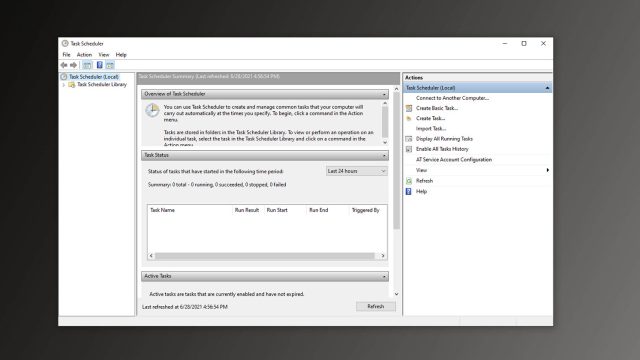Viewport: 640px width, 360px height.
Task: Collapse the Active Tasks section
Action: pos(384,276)
